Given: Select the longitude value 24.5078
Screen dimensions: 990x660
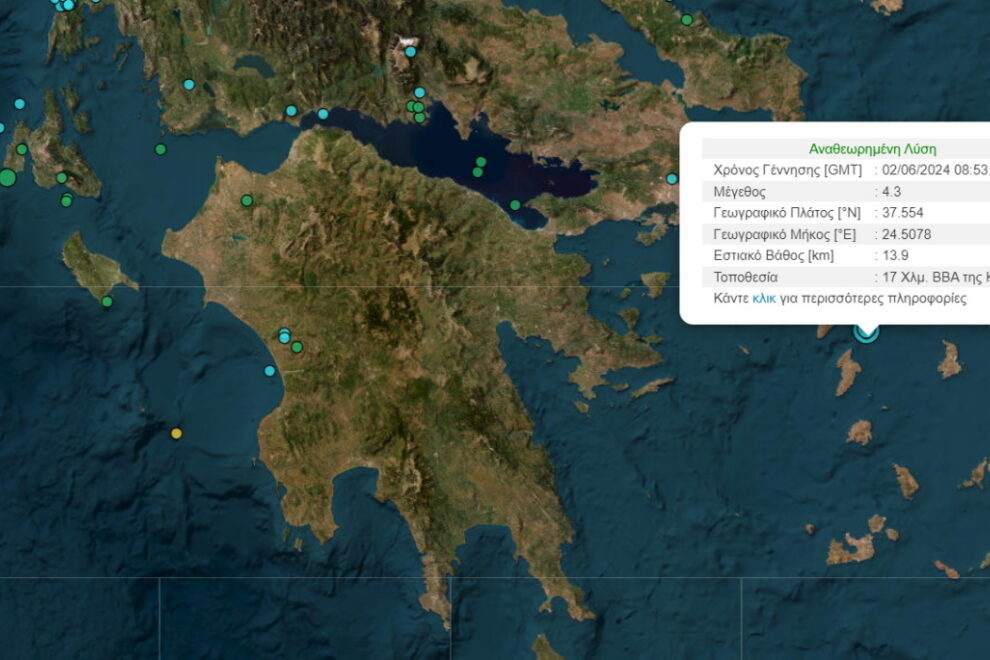Looking at the screenshot, I should tap(906, 234).
